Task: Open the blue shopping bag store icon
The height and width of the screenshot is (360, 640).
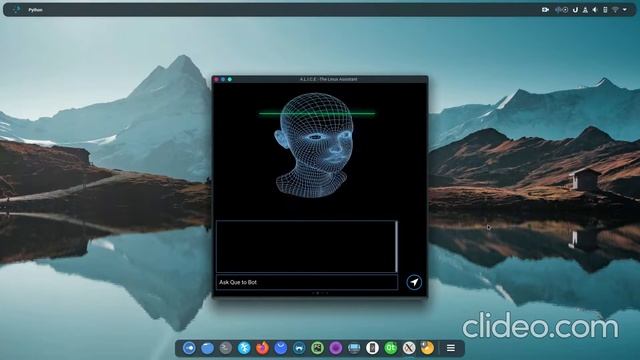Action: 281,348
